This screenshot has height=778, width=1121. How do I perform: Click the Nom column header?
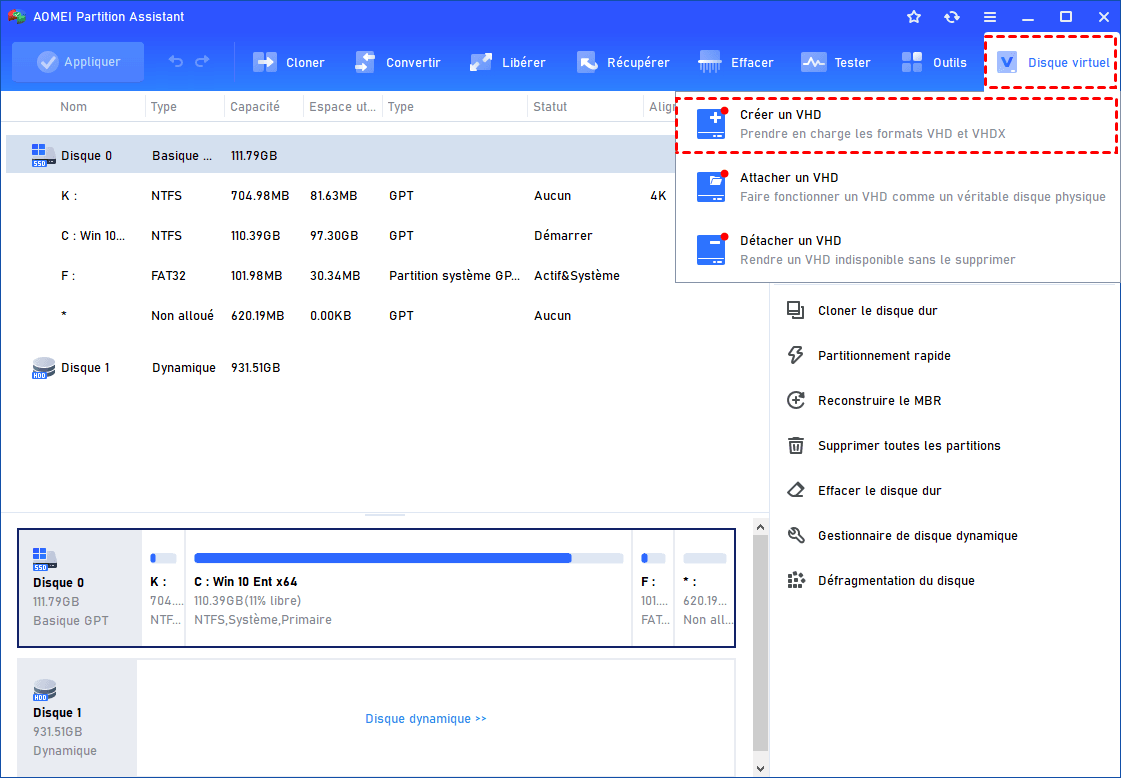pos(74,107)
